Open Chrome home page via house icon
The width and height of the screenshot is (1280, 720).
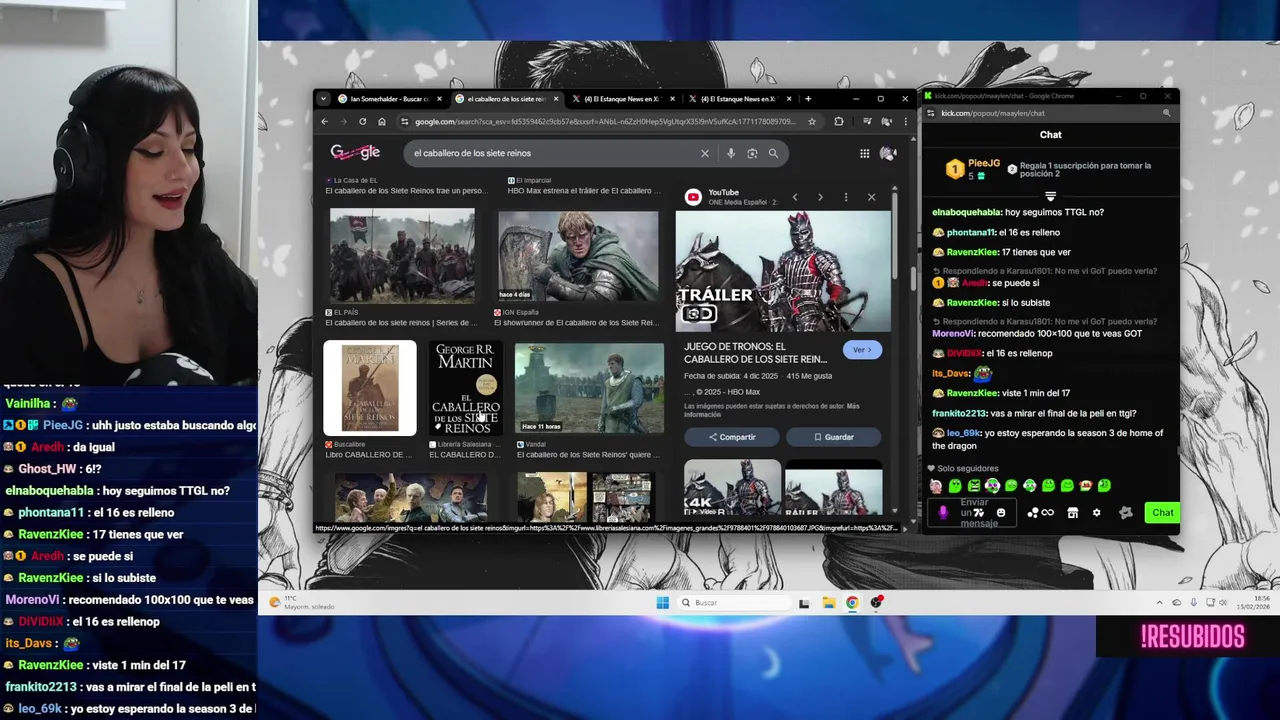click(x=381, y=121)
